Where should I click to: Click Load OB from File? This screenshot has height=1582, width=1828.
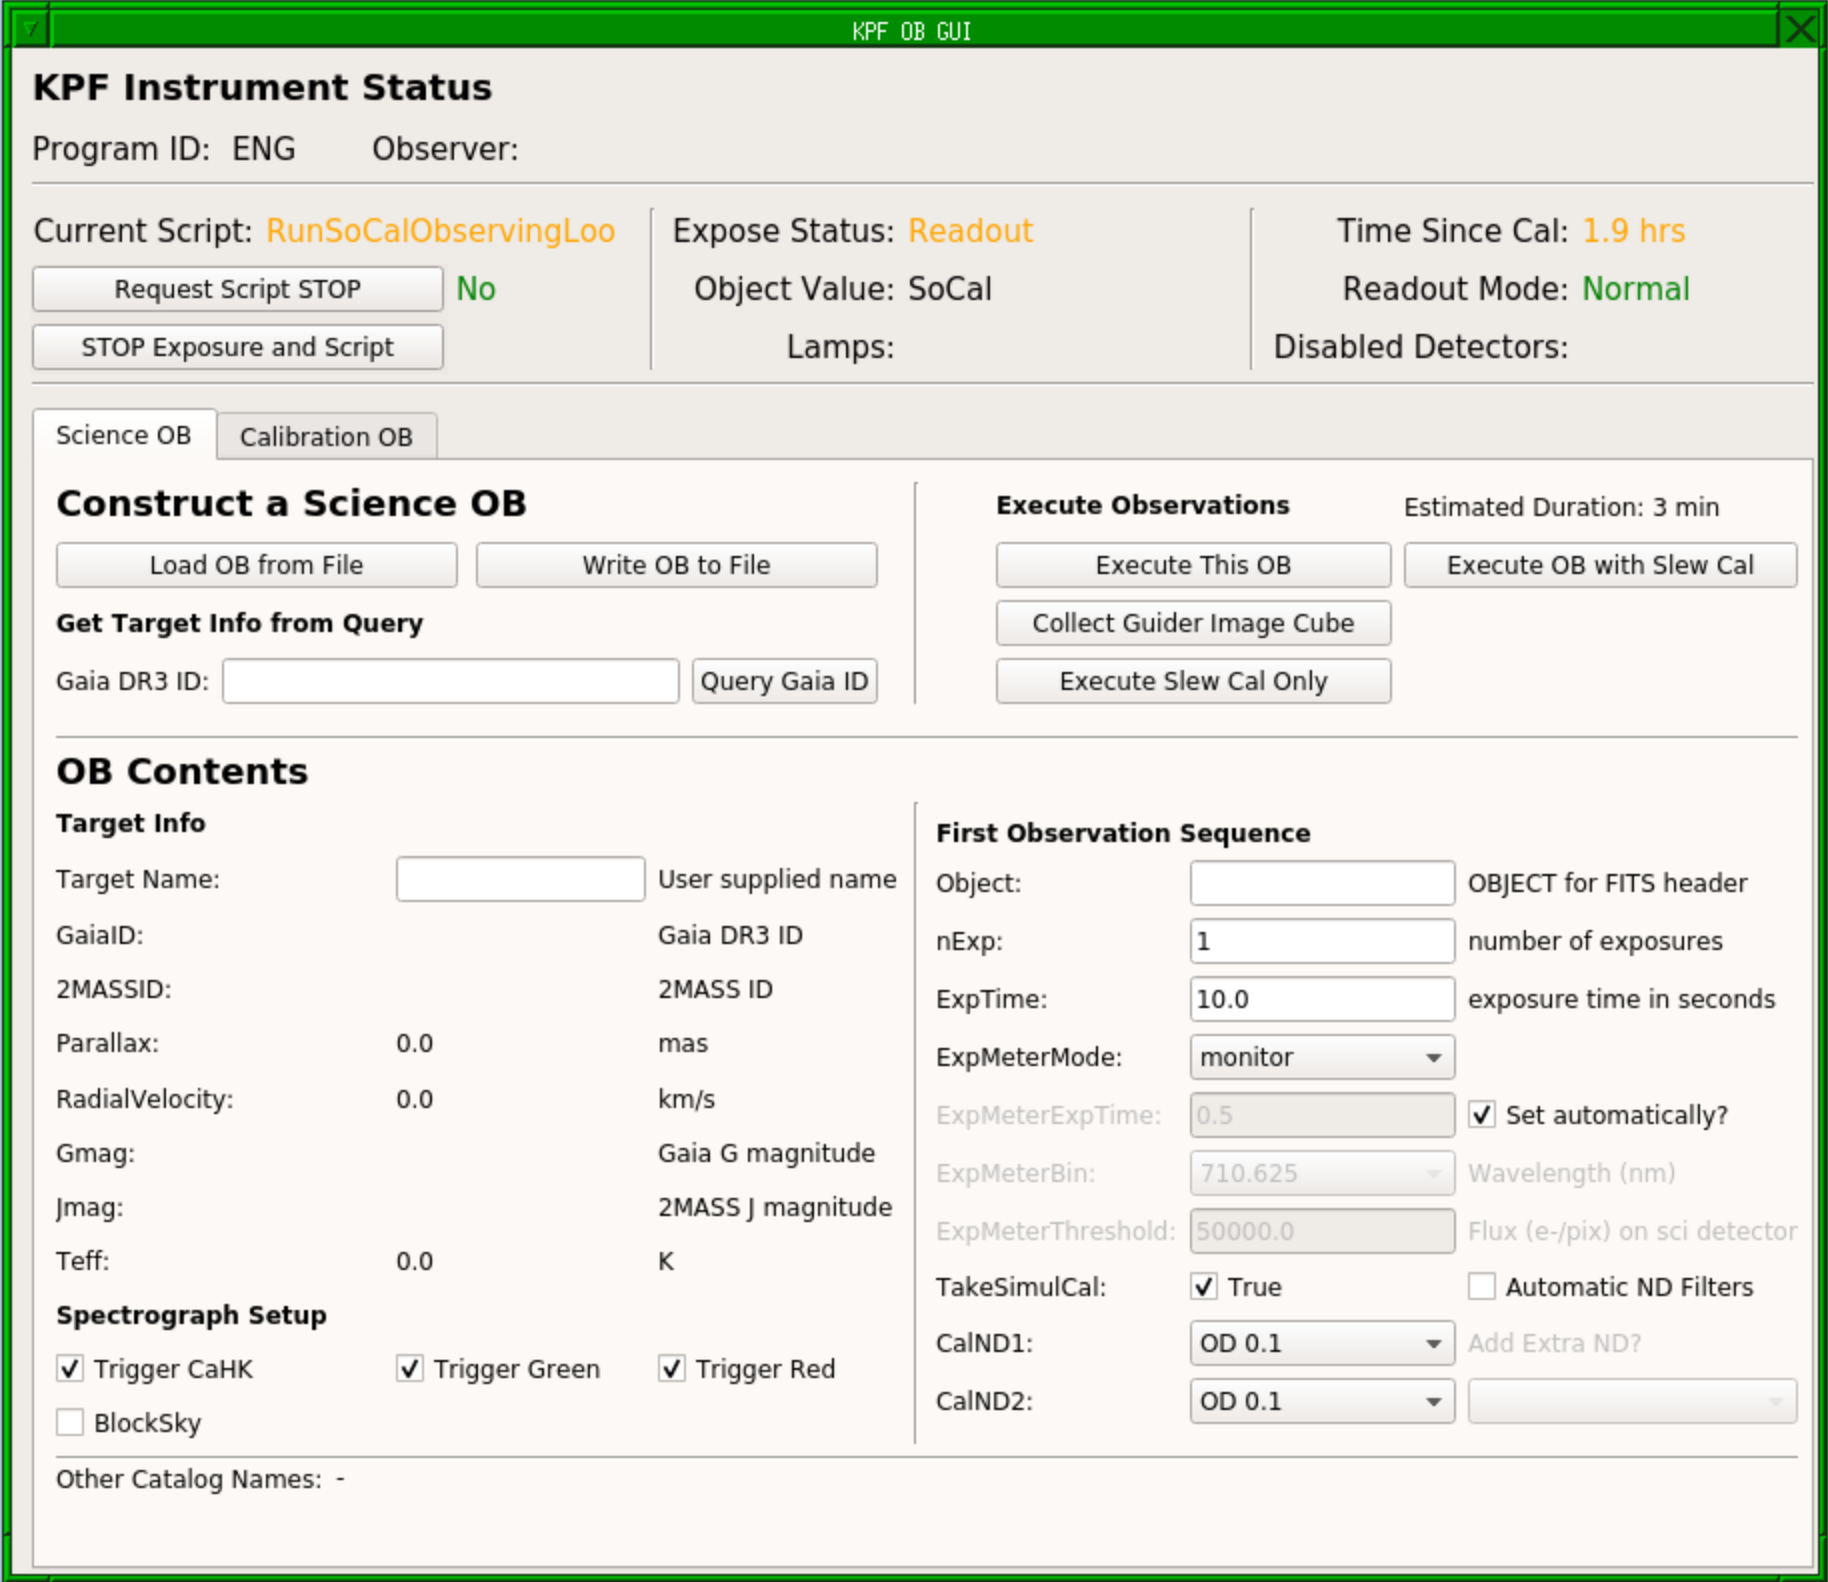pyautogui.click(x=256, y=565)
